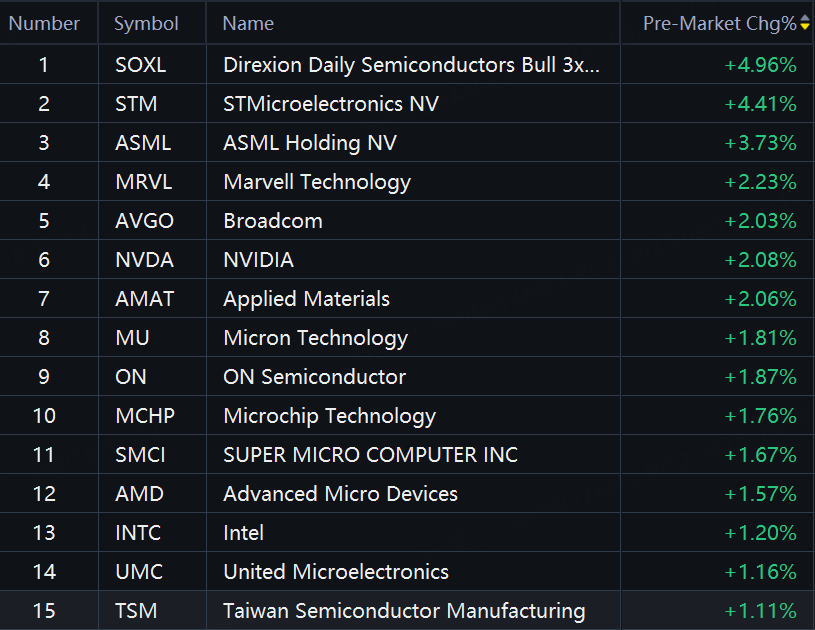Image resolution: width=815 pixels, height=630 pixels.
Task: Select the INTC ticker symbol
Action: 138,533
